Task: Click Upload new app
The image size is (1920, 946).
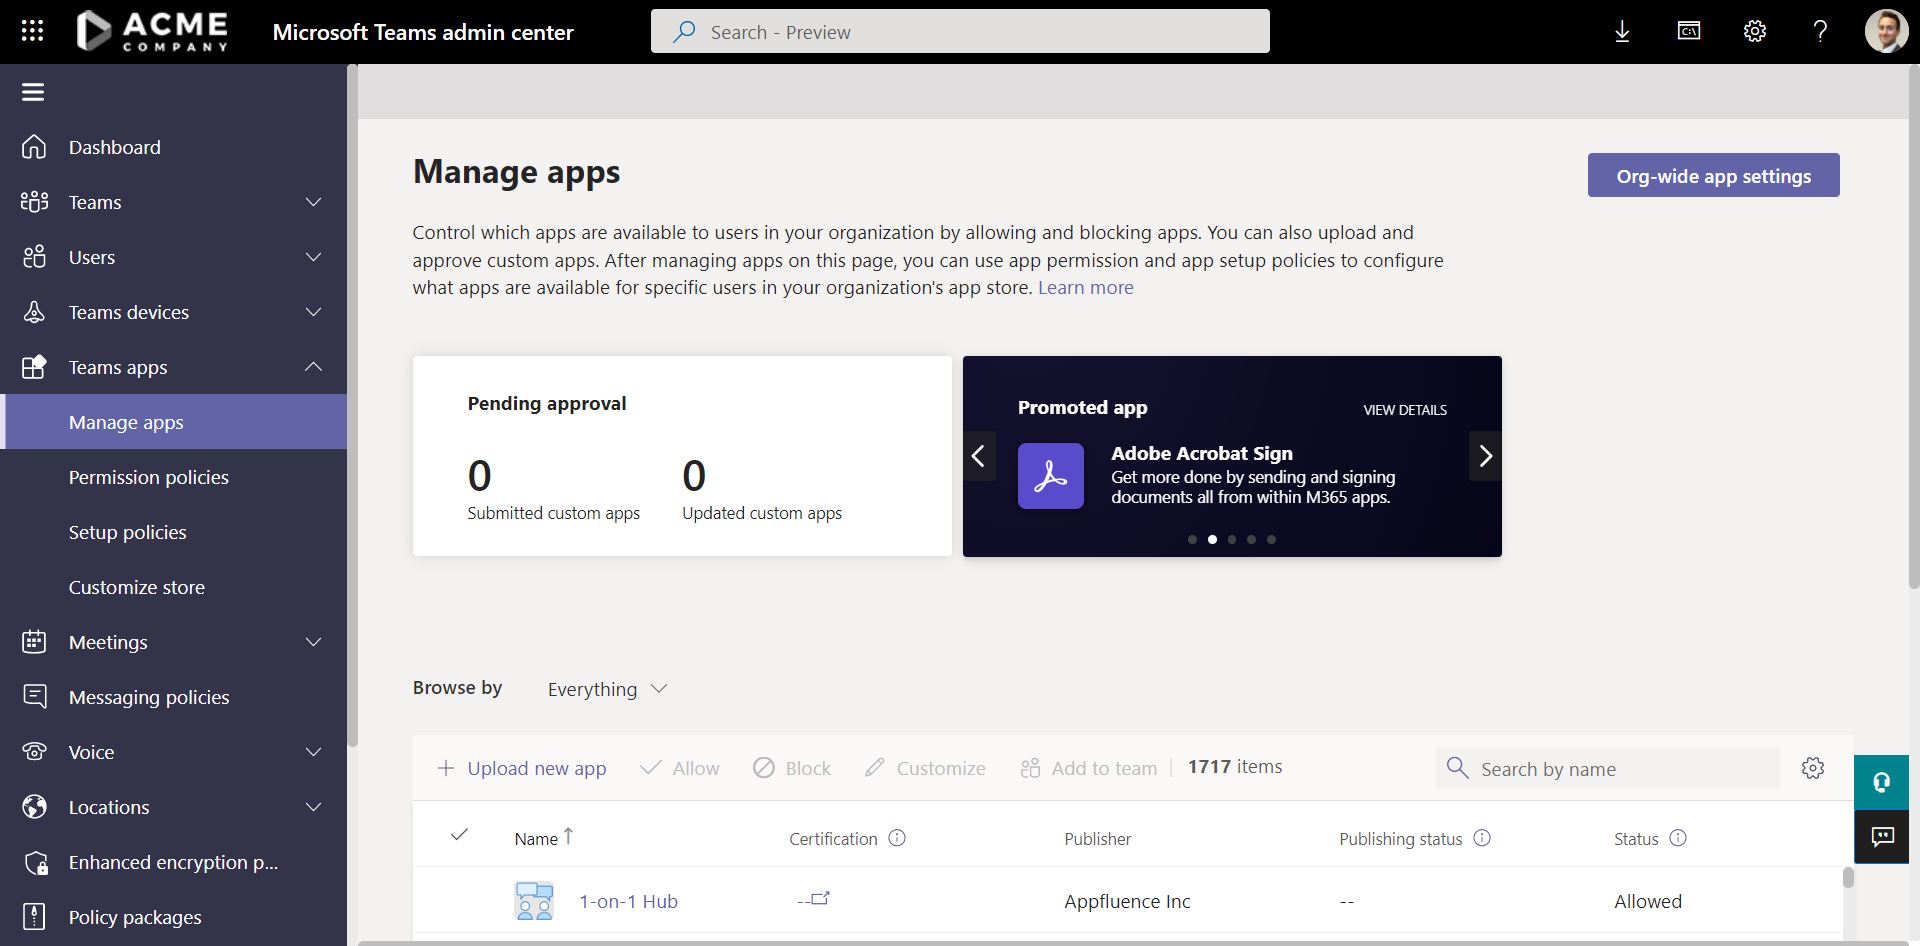Action: [522, 768]
